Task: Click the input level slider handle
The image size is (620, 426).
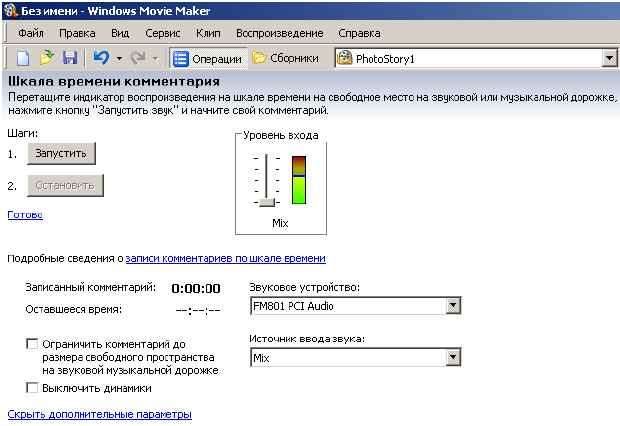Action: 266,202
